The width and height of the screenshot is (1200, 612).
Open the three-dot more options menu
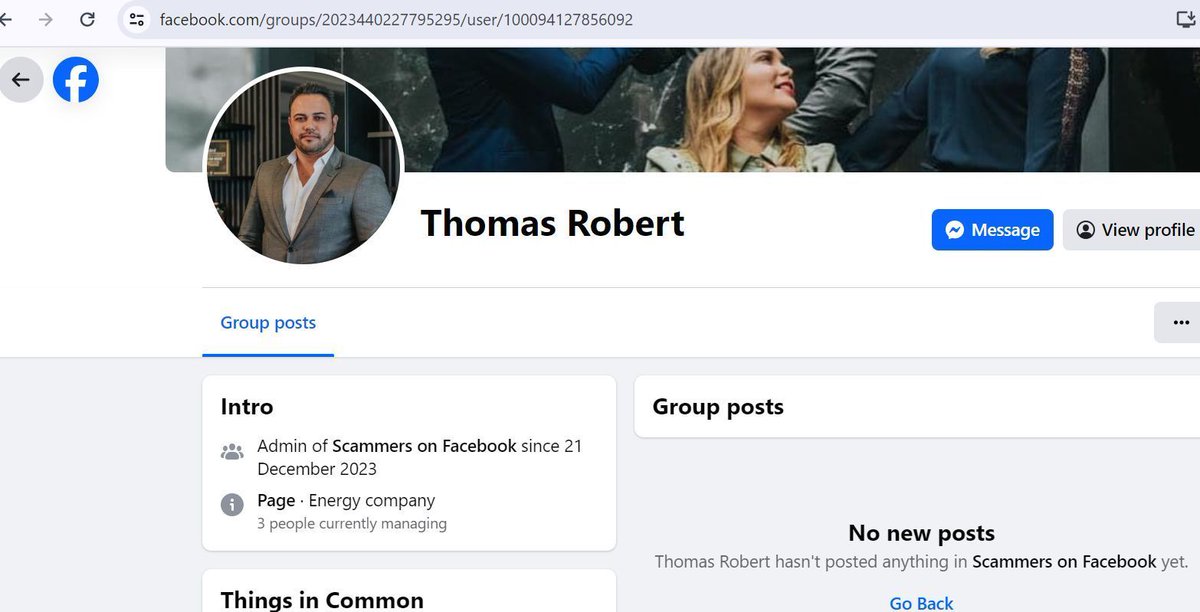[x=1179, y=322]
